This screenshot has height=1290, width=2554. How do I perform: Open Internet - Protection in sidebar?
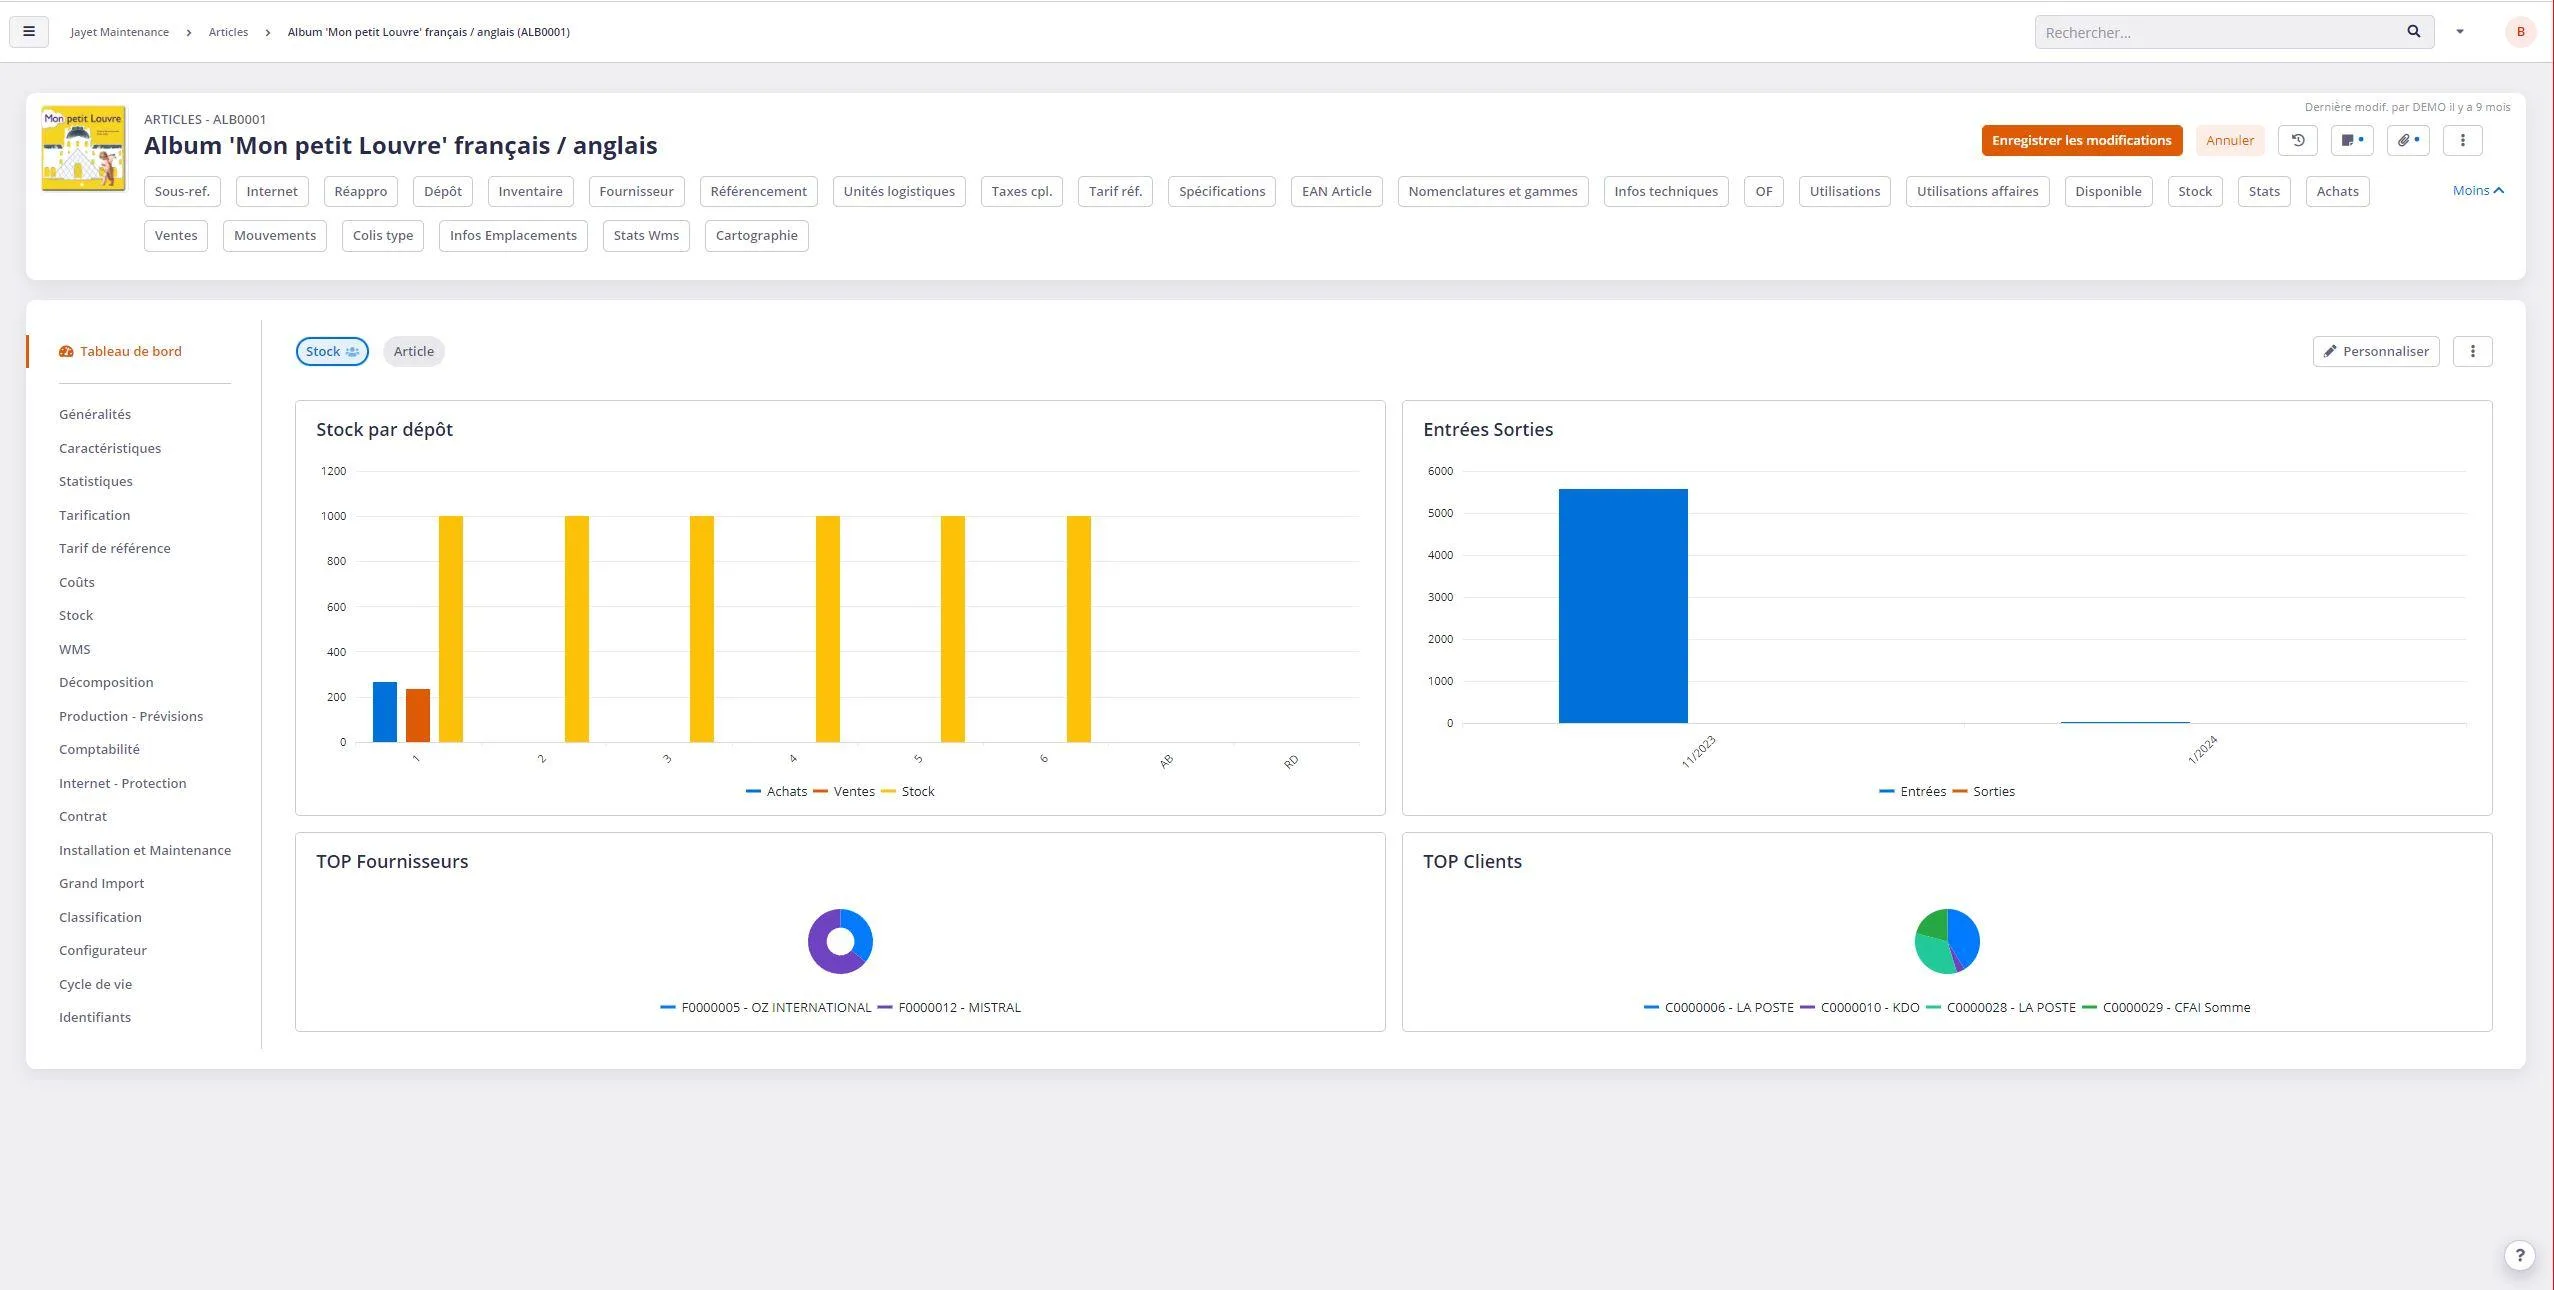(x=123, y=783)
